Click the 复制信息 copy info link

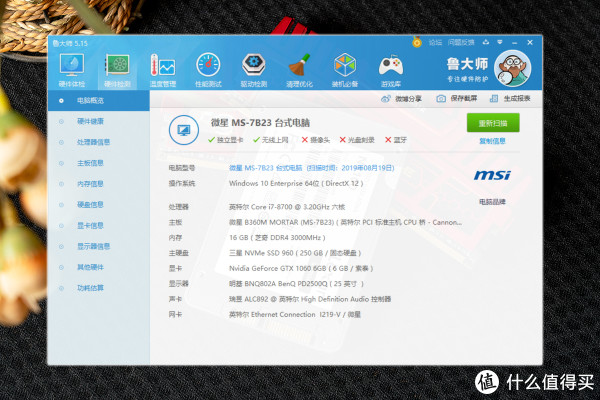coord(492,141)
